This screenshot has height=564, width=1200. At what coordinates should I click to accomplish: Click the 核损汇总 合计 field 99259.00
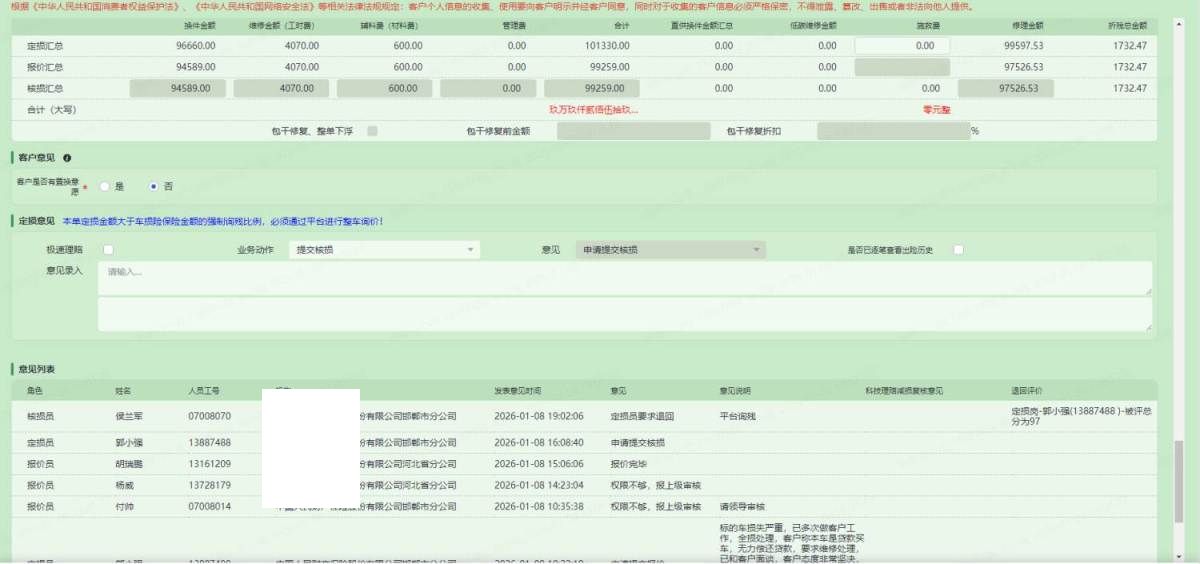tap(593, 88)
